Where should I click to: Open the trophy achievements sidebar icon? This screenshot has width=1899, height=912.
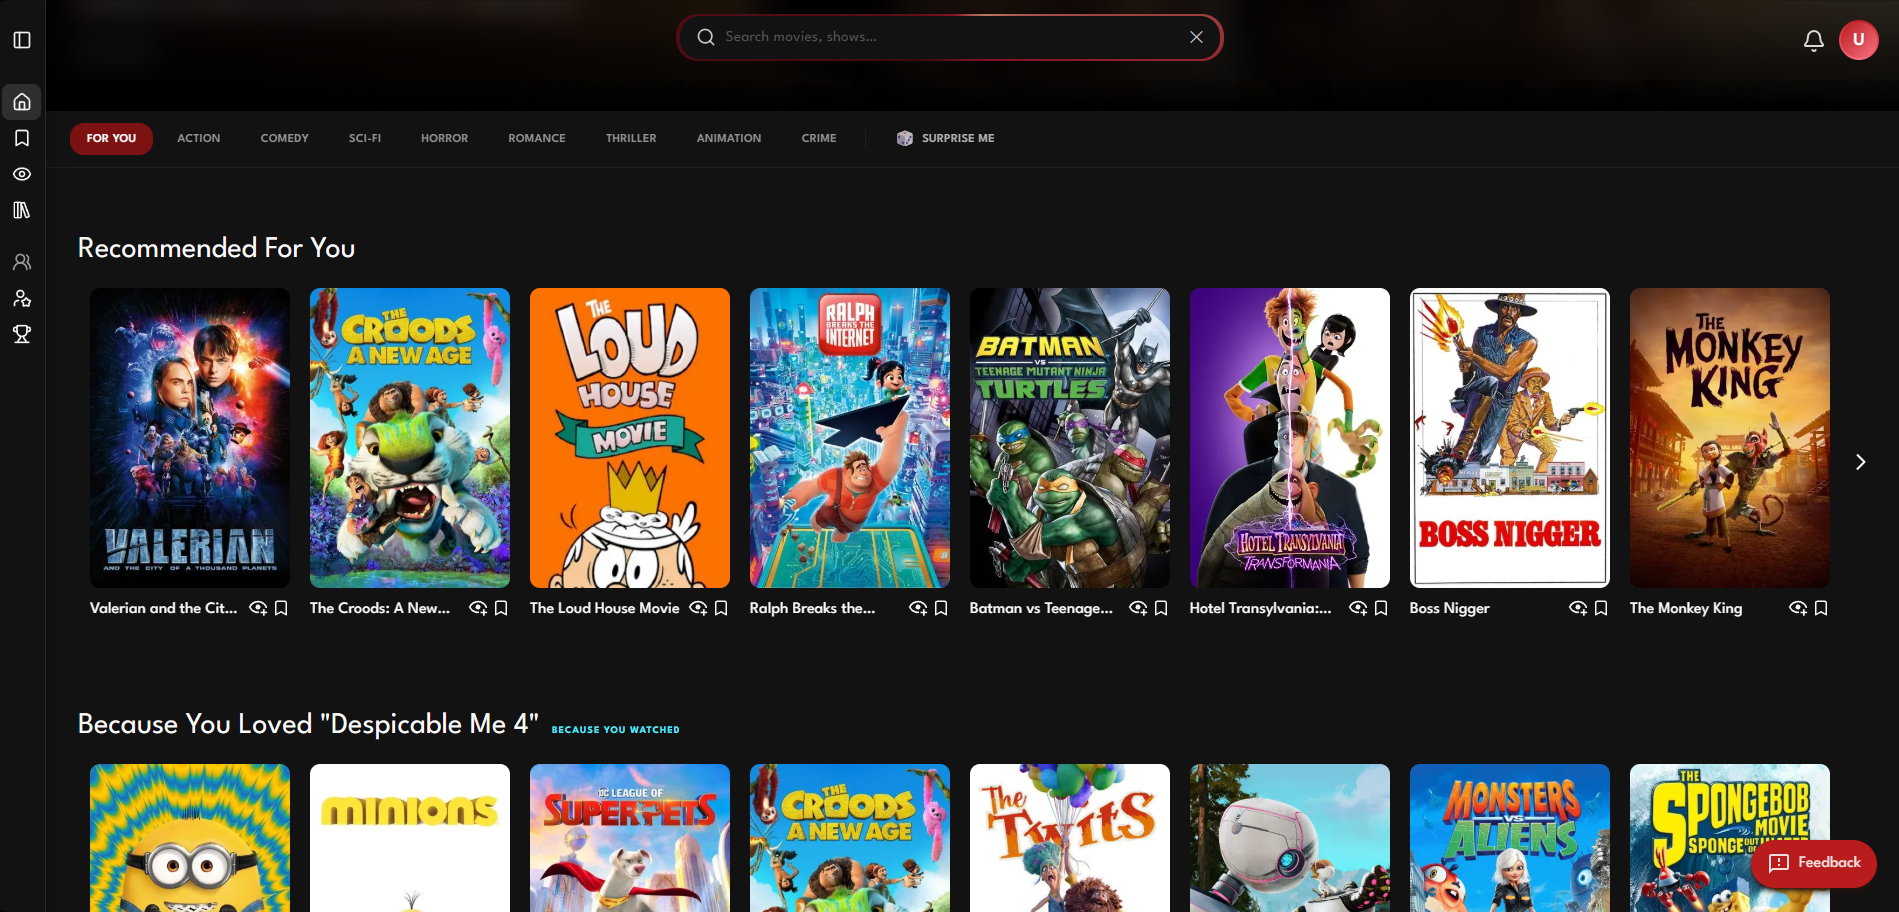click(22, 334)
